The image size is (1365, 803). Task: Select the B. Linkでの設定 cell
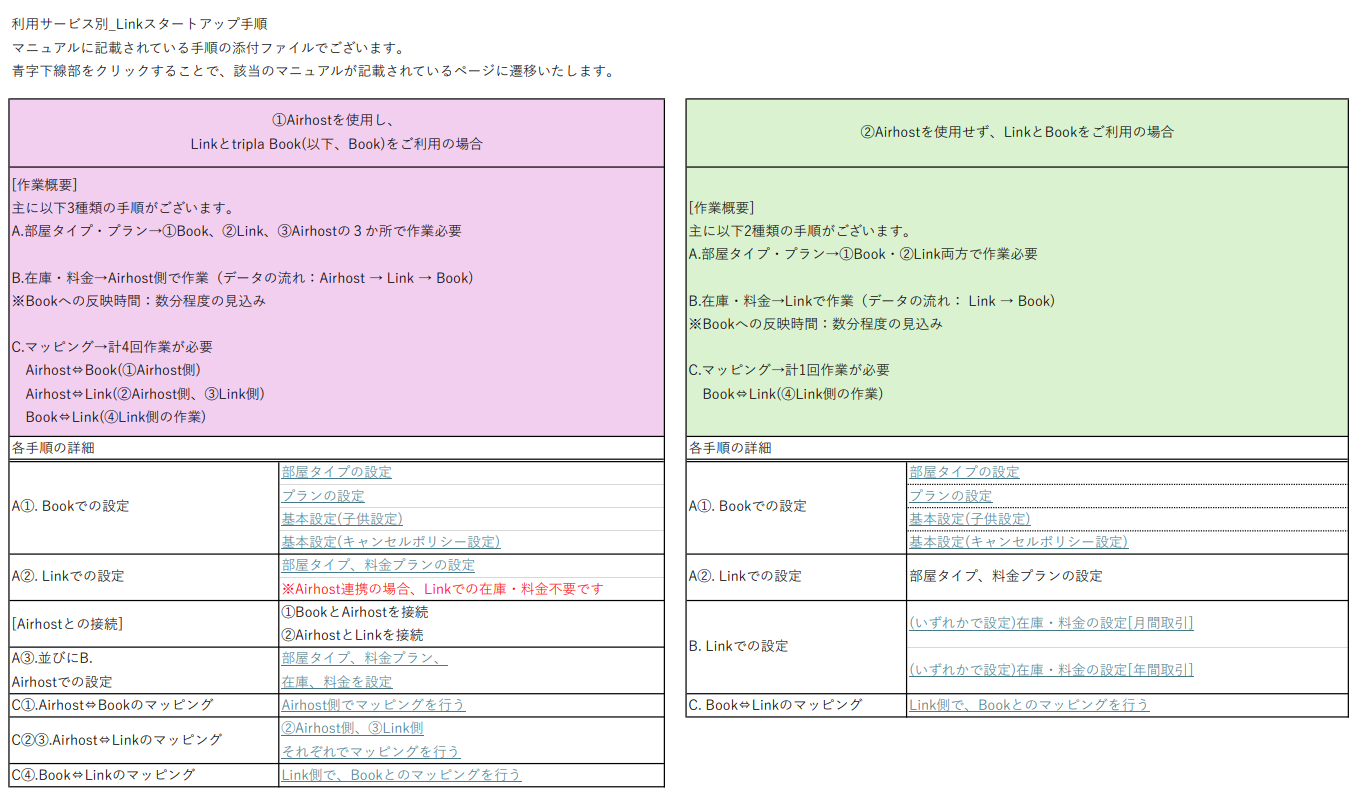(796, 647)
